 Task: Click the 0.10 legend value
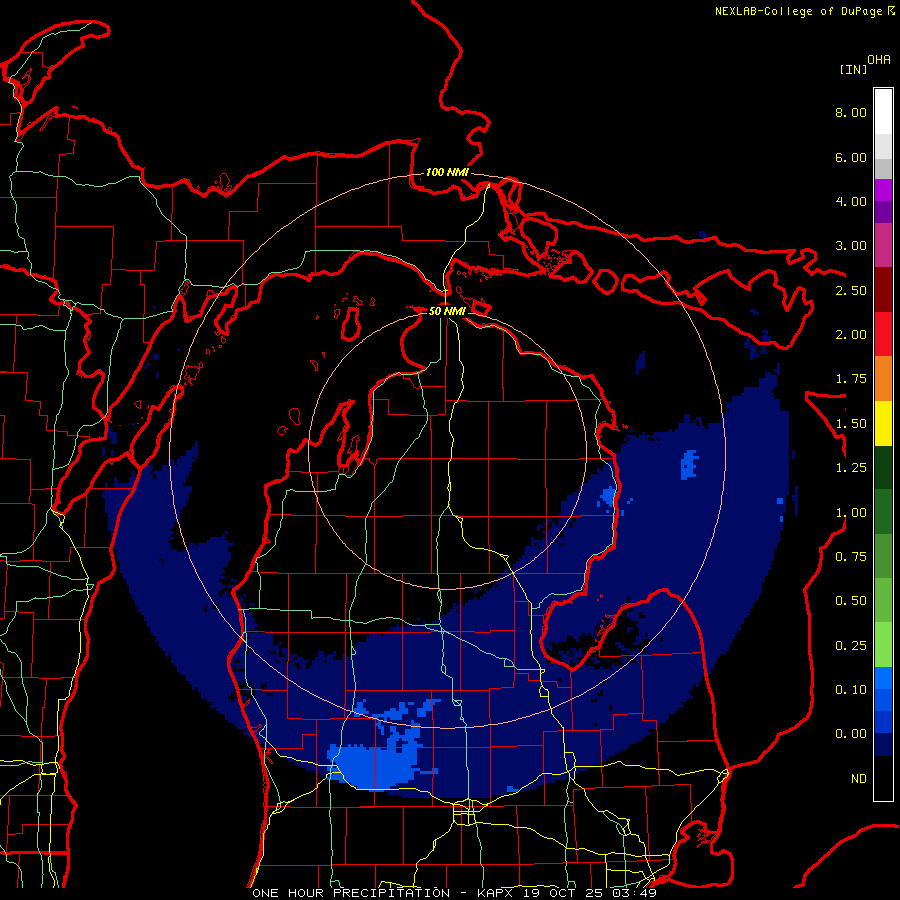[x=851, y=690]
